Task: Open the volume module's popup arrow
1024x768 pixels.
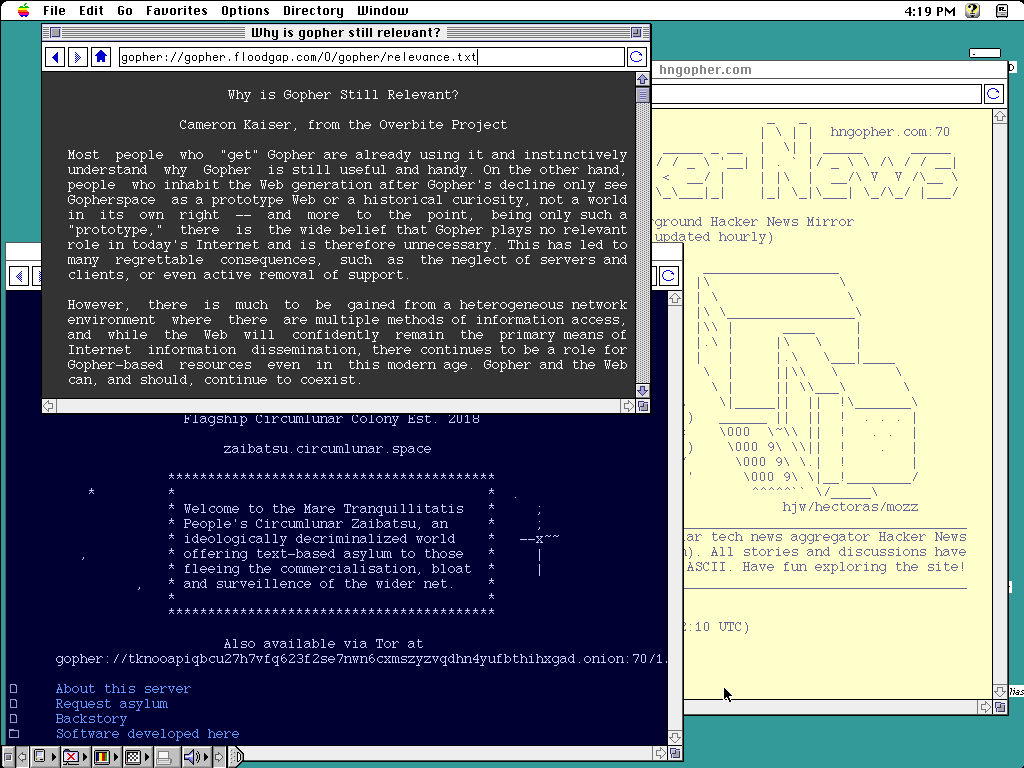Action: 206,757
